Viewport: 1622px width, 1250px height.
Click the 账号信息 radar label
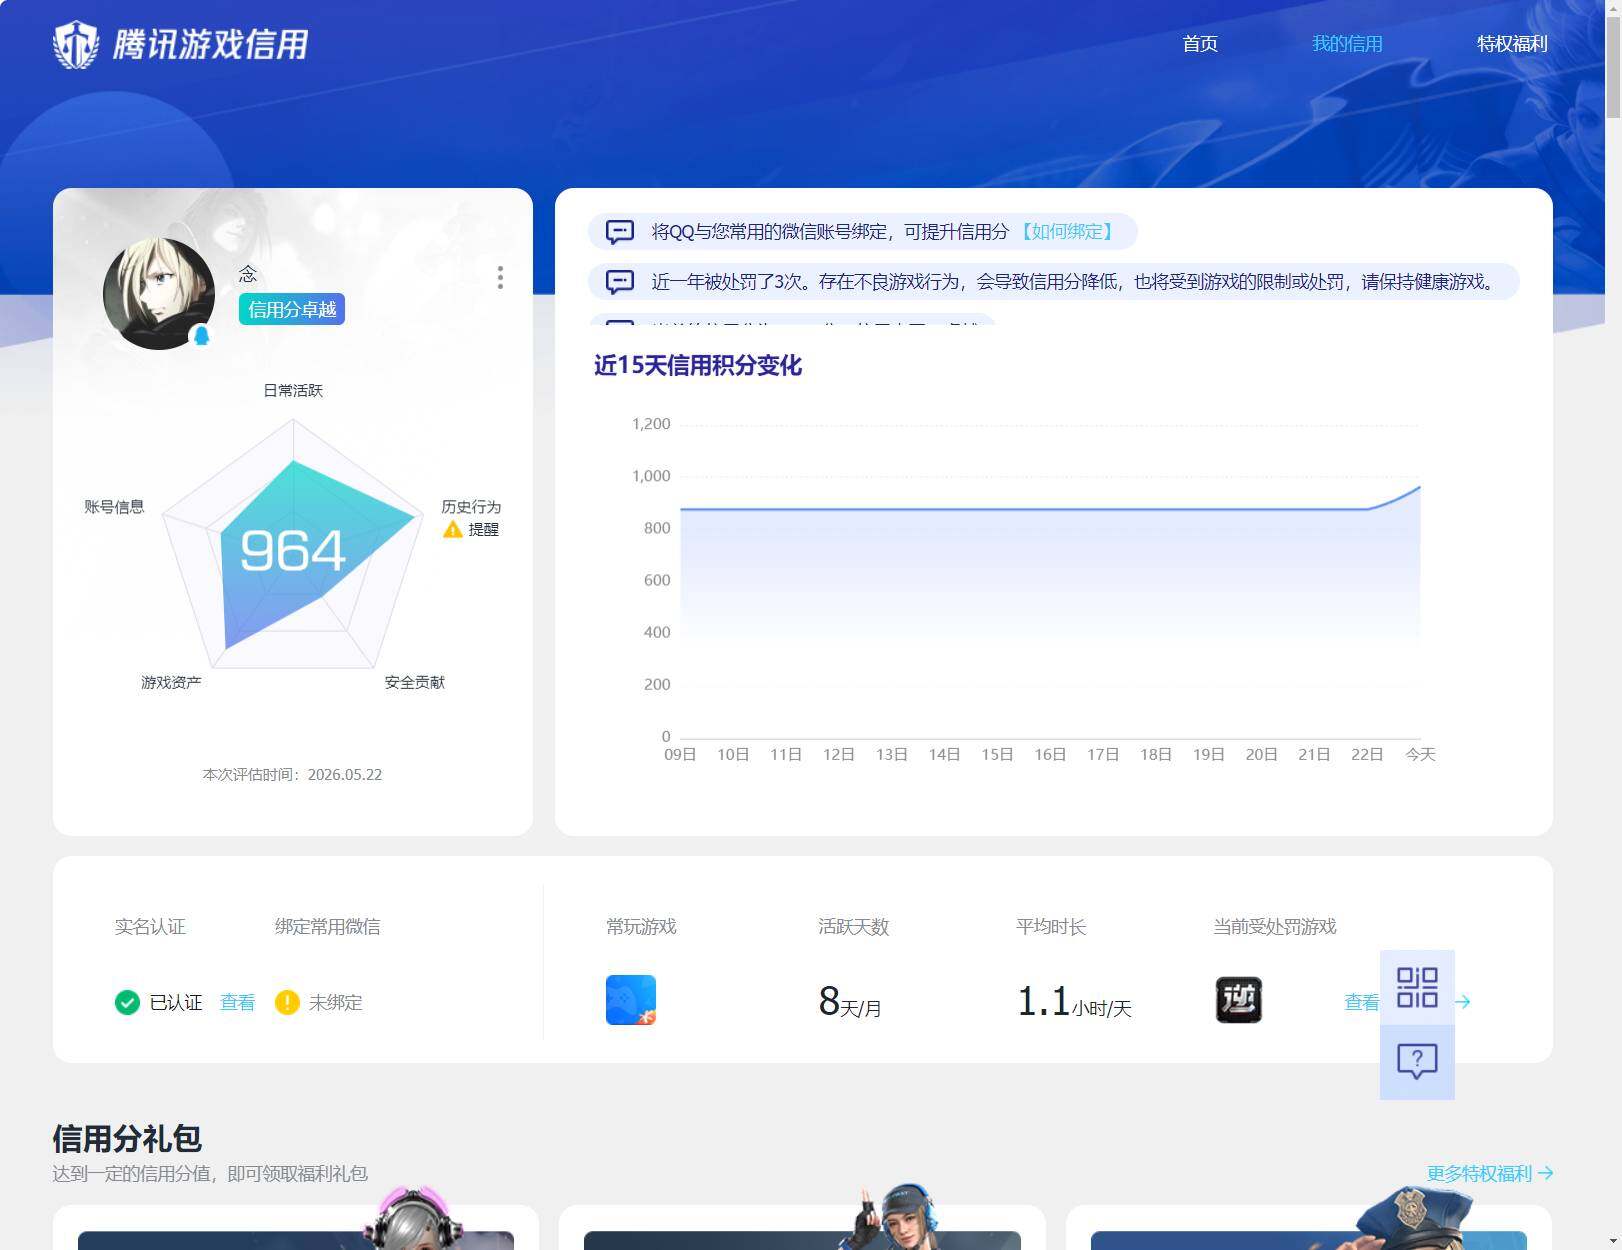[114, 507]
